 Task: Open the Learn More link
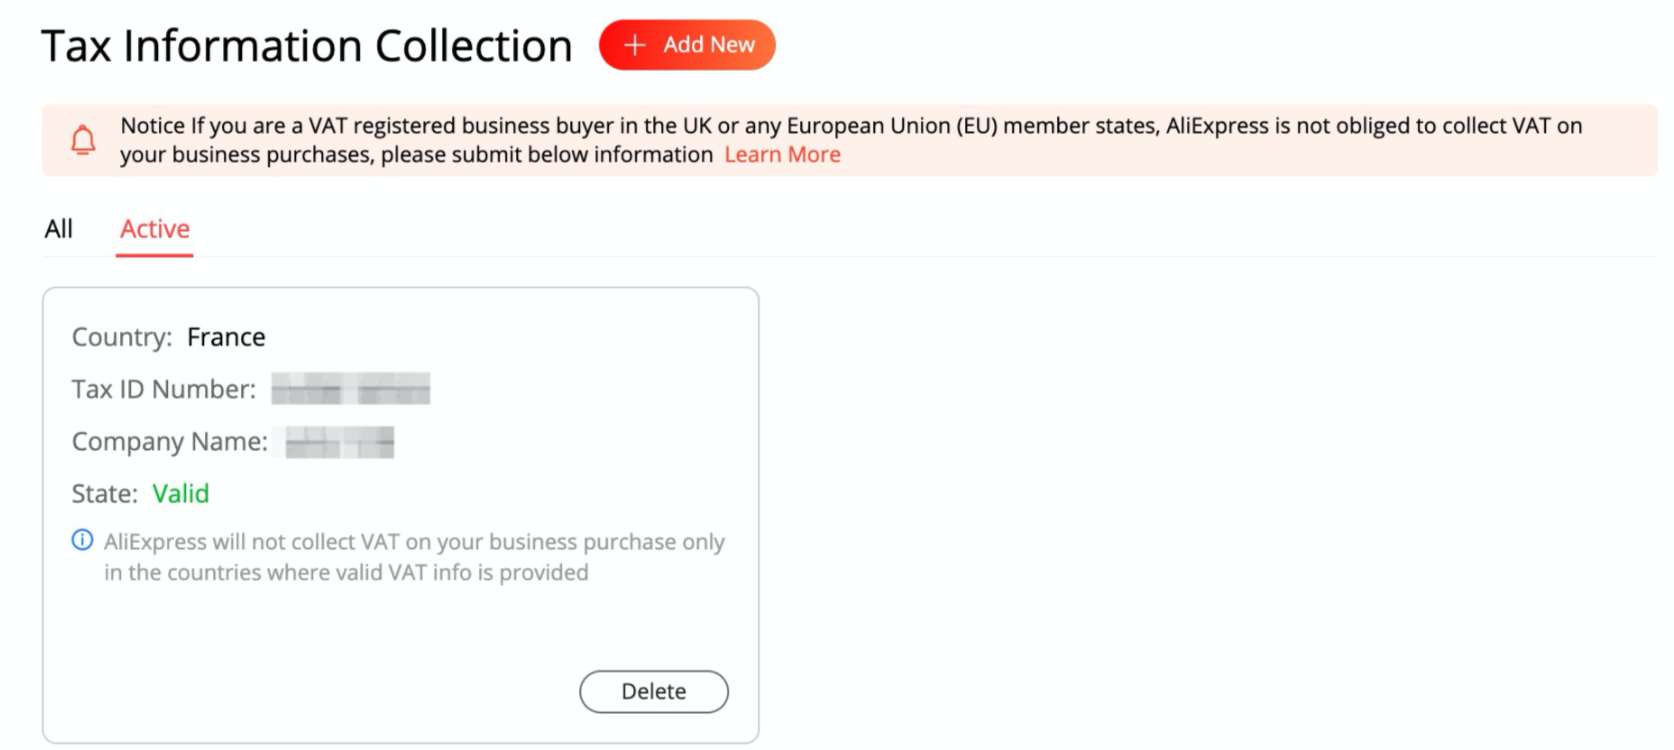click(x=782, y=155)
